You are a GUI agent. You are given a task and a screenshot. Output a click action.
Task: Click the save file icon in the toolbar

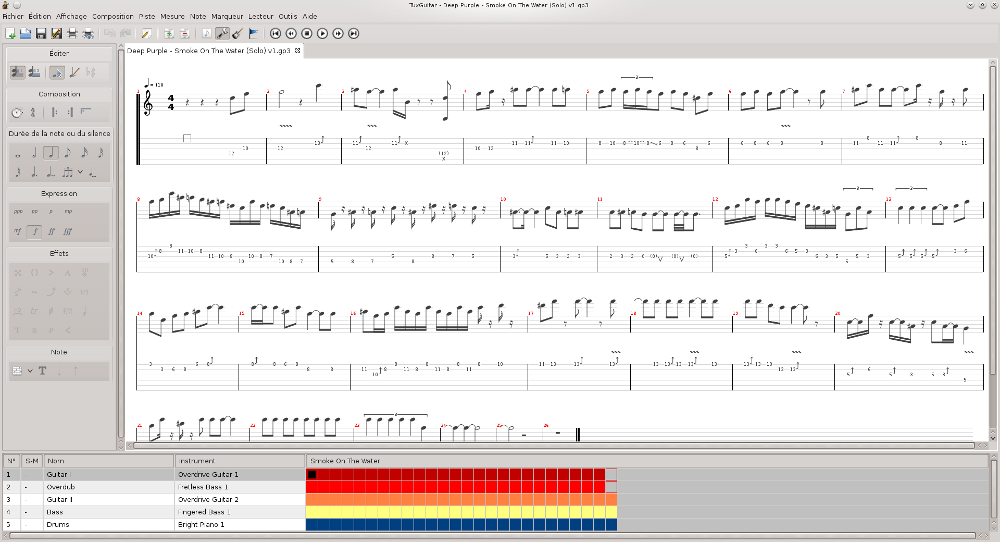click(41, 34)
